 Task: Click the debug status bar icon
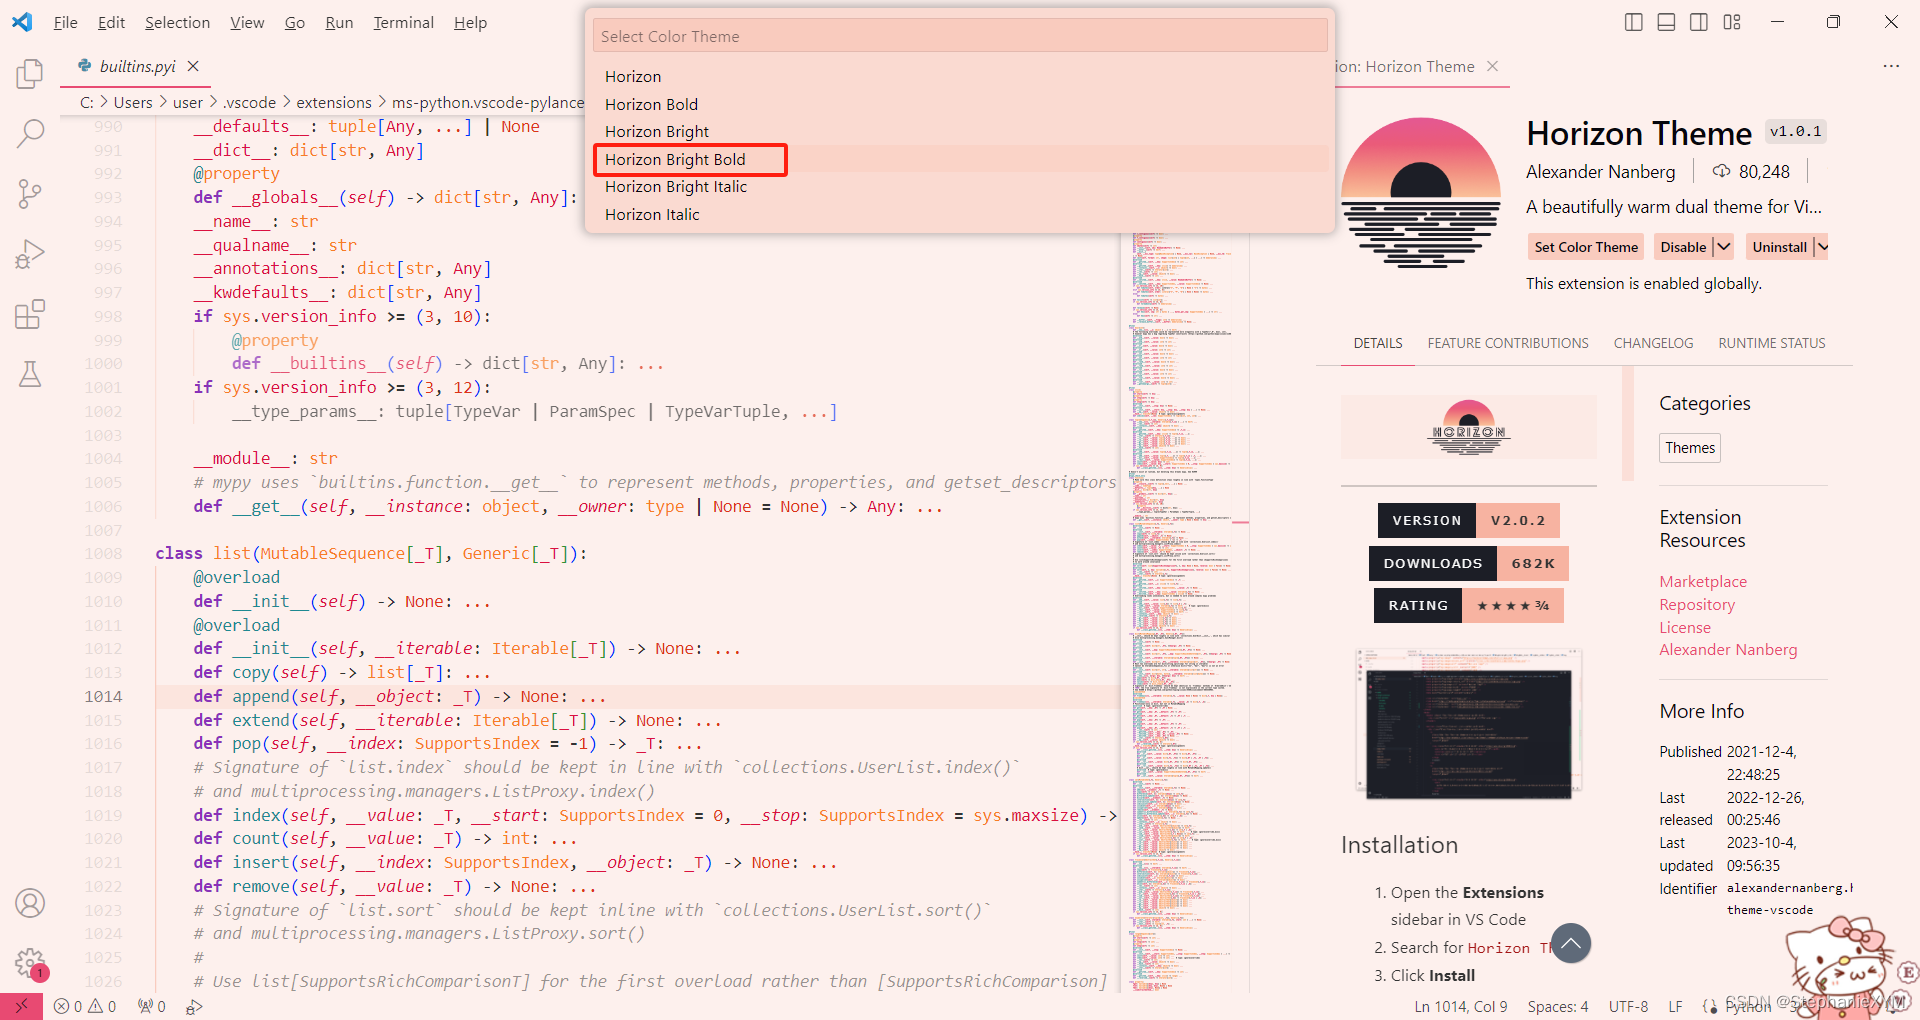tap(195, 1006)
